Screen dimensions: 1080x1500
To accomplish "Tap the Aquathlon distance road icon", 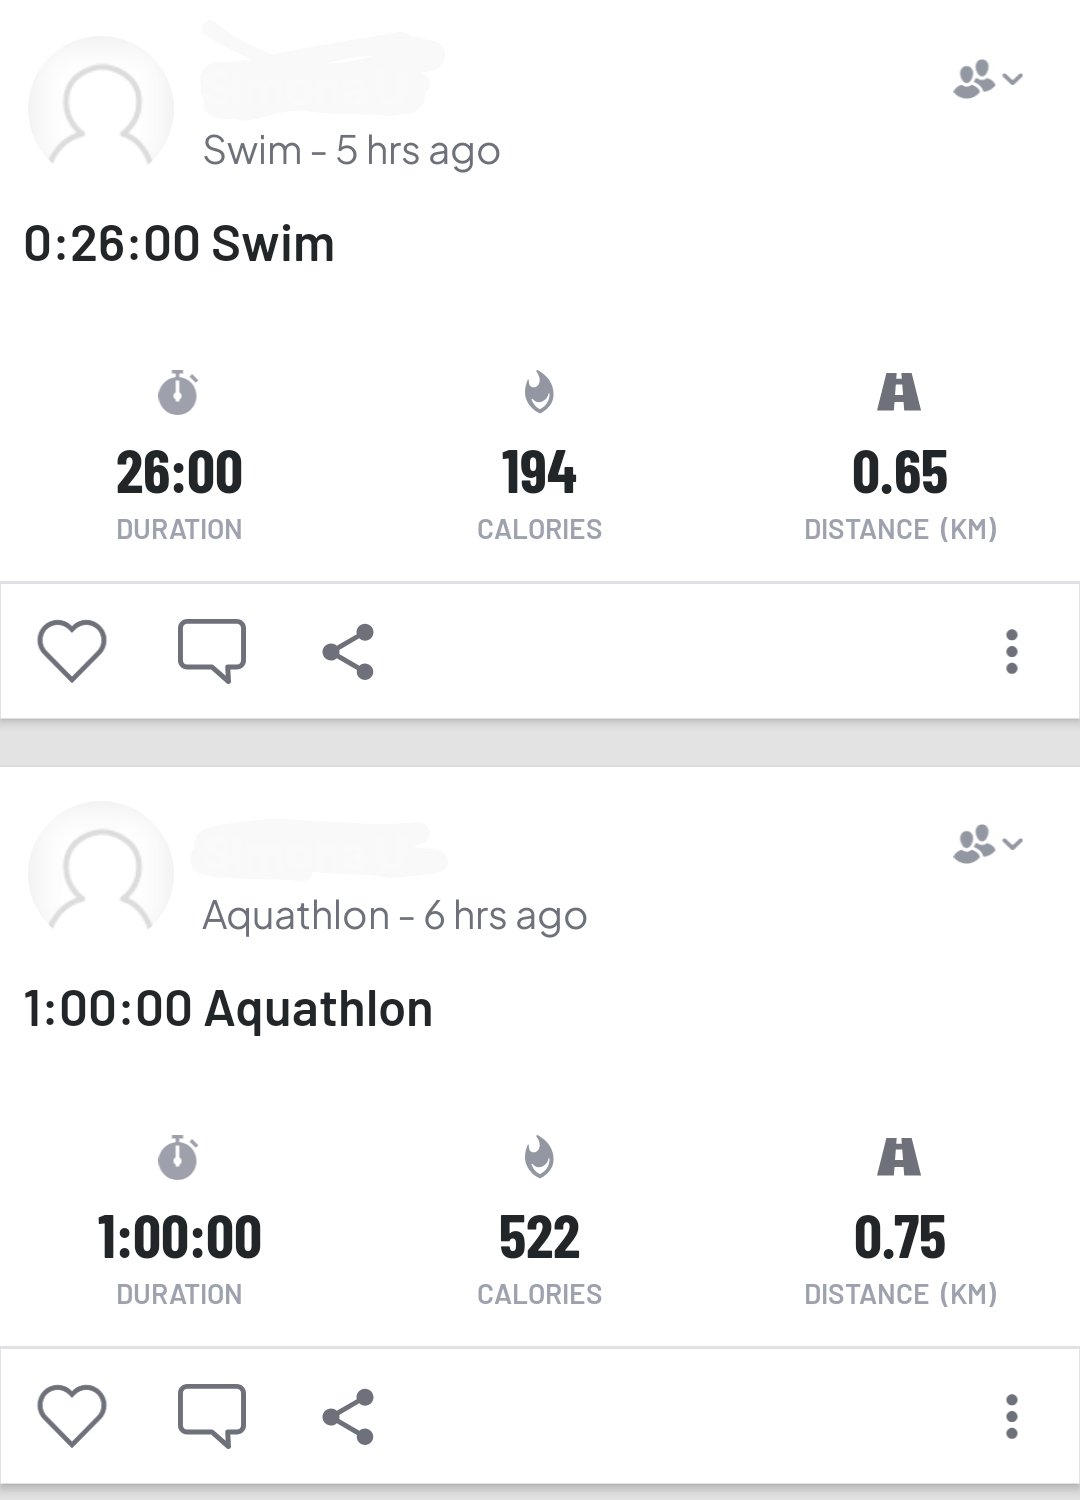I will (x=899, y=1157).
